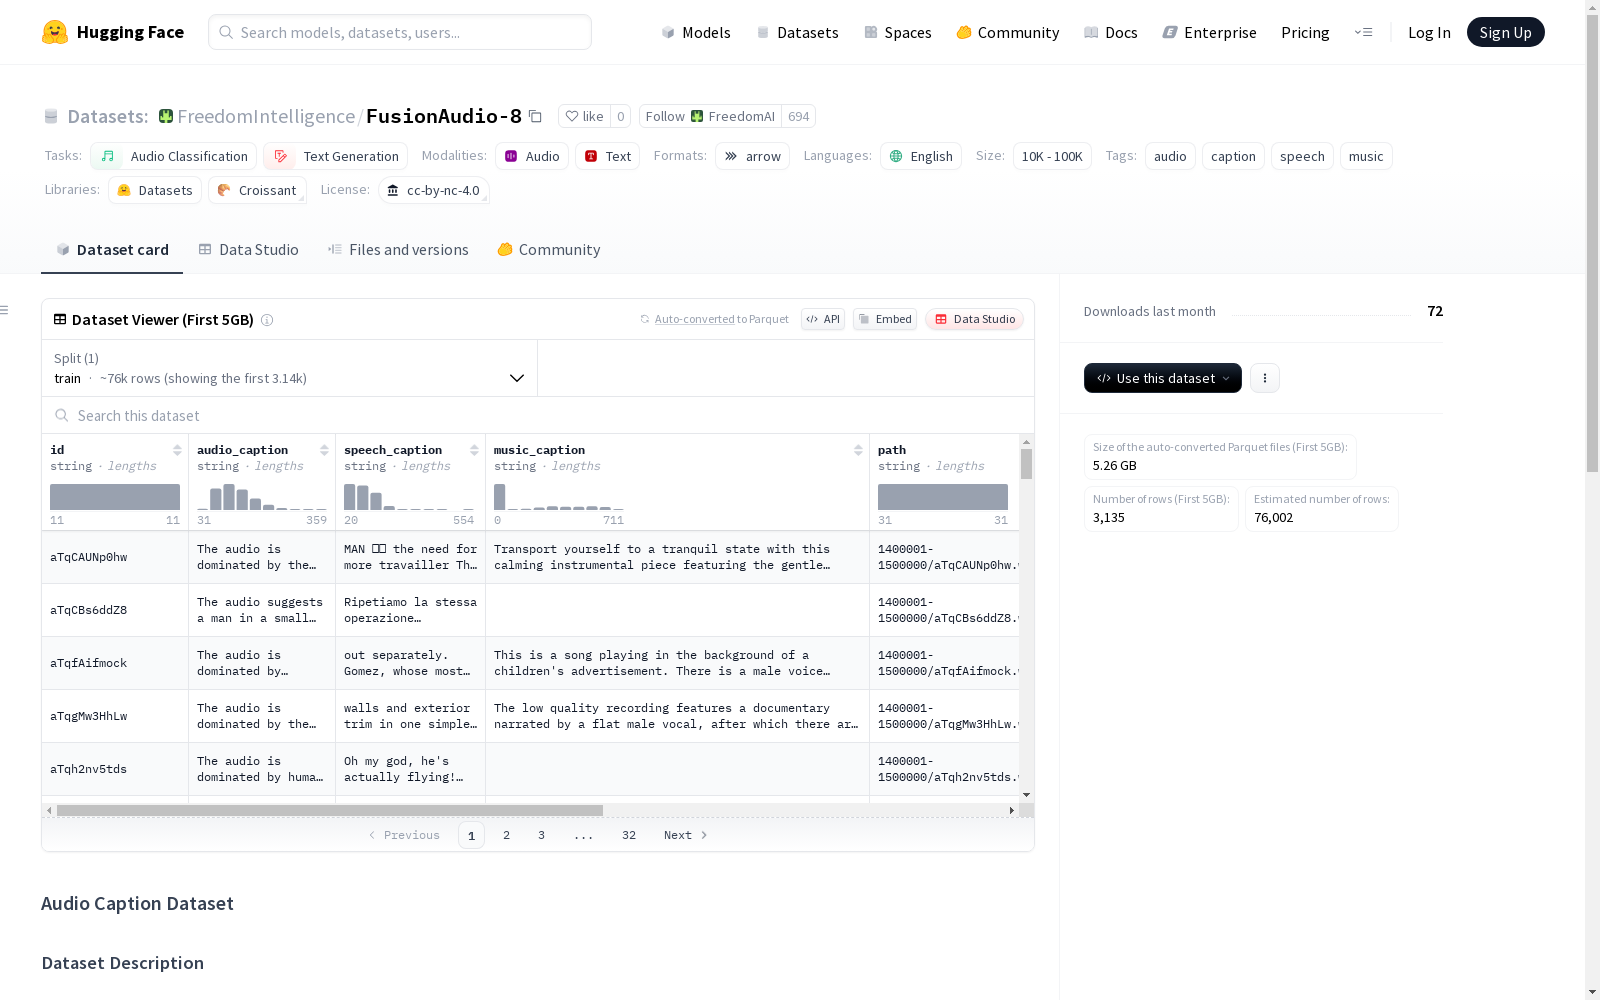Sort the id column with its arrows

177,450
